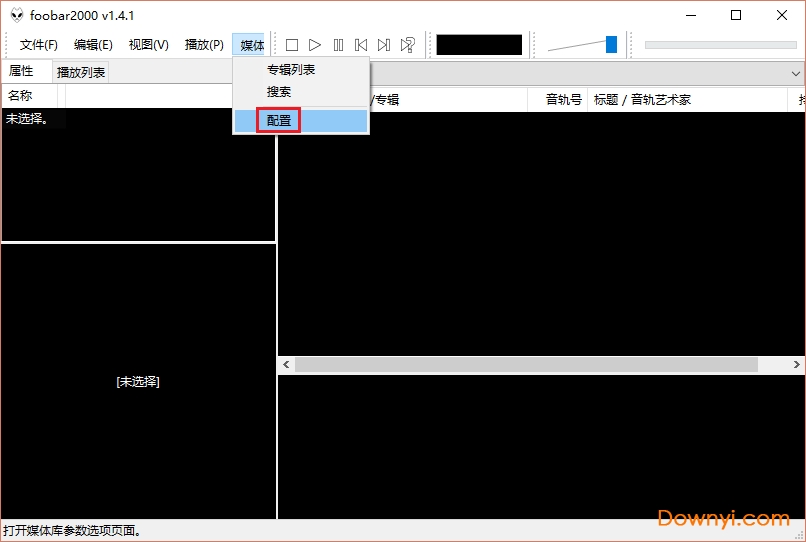
Task: Maximize the foobar2000 window
Action: point(736,15)
